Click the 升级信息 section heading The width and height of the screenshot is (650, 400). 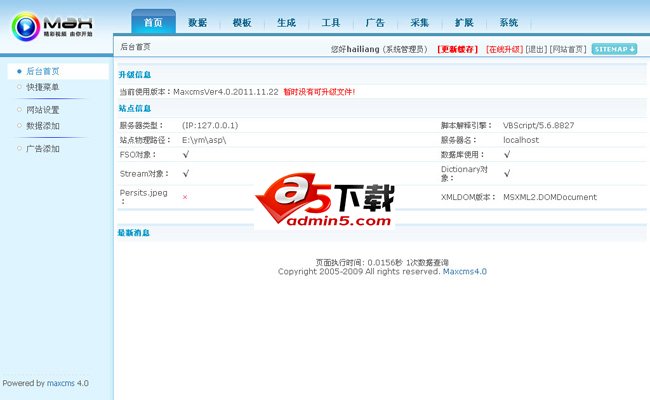point(135,75)
